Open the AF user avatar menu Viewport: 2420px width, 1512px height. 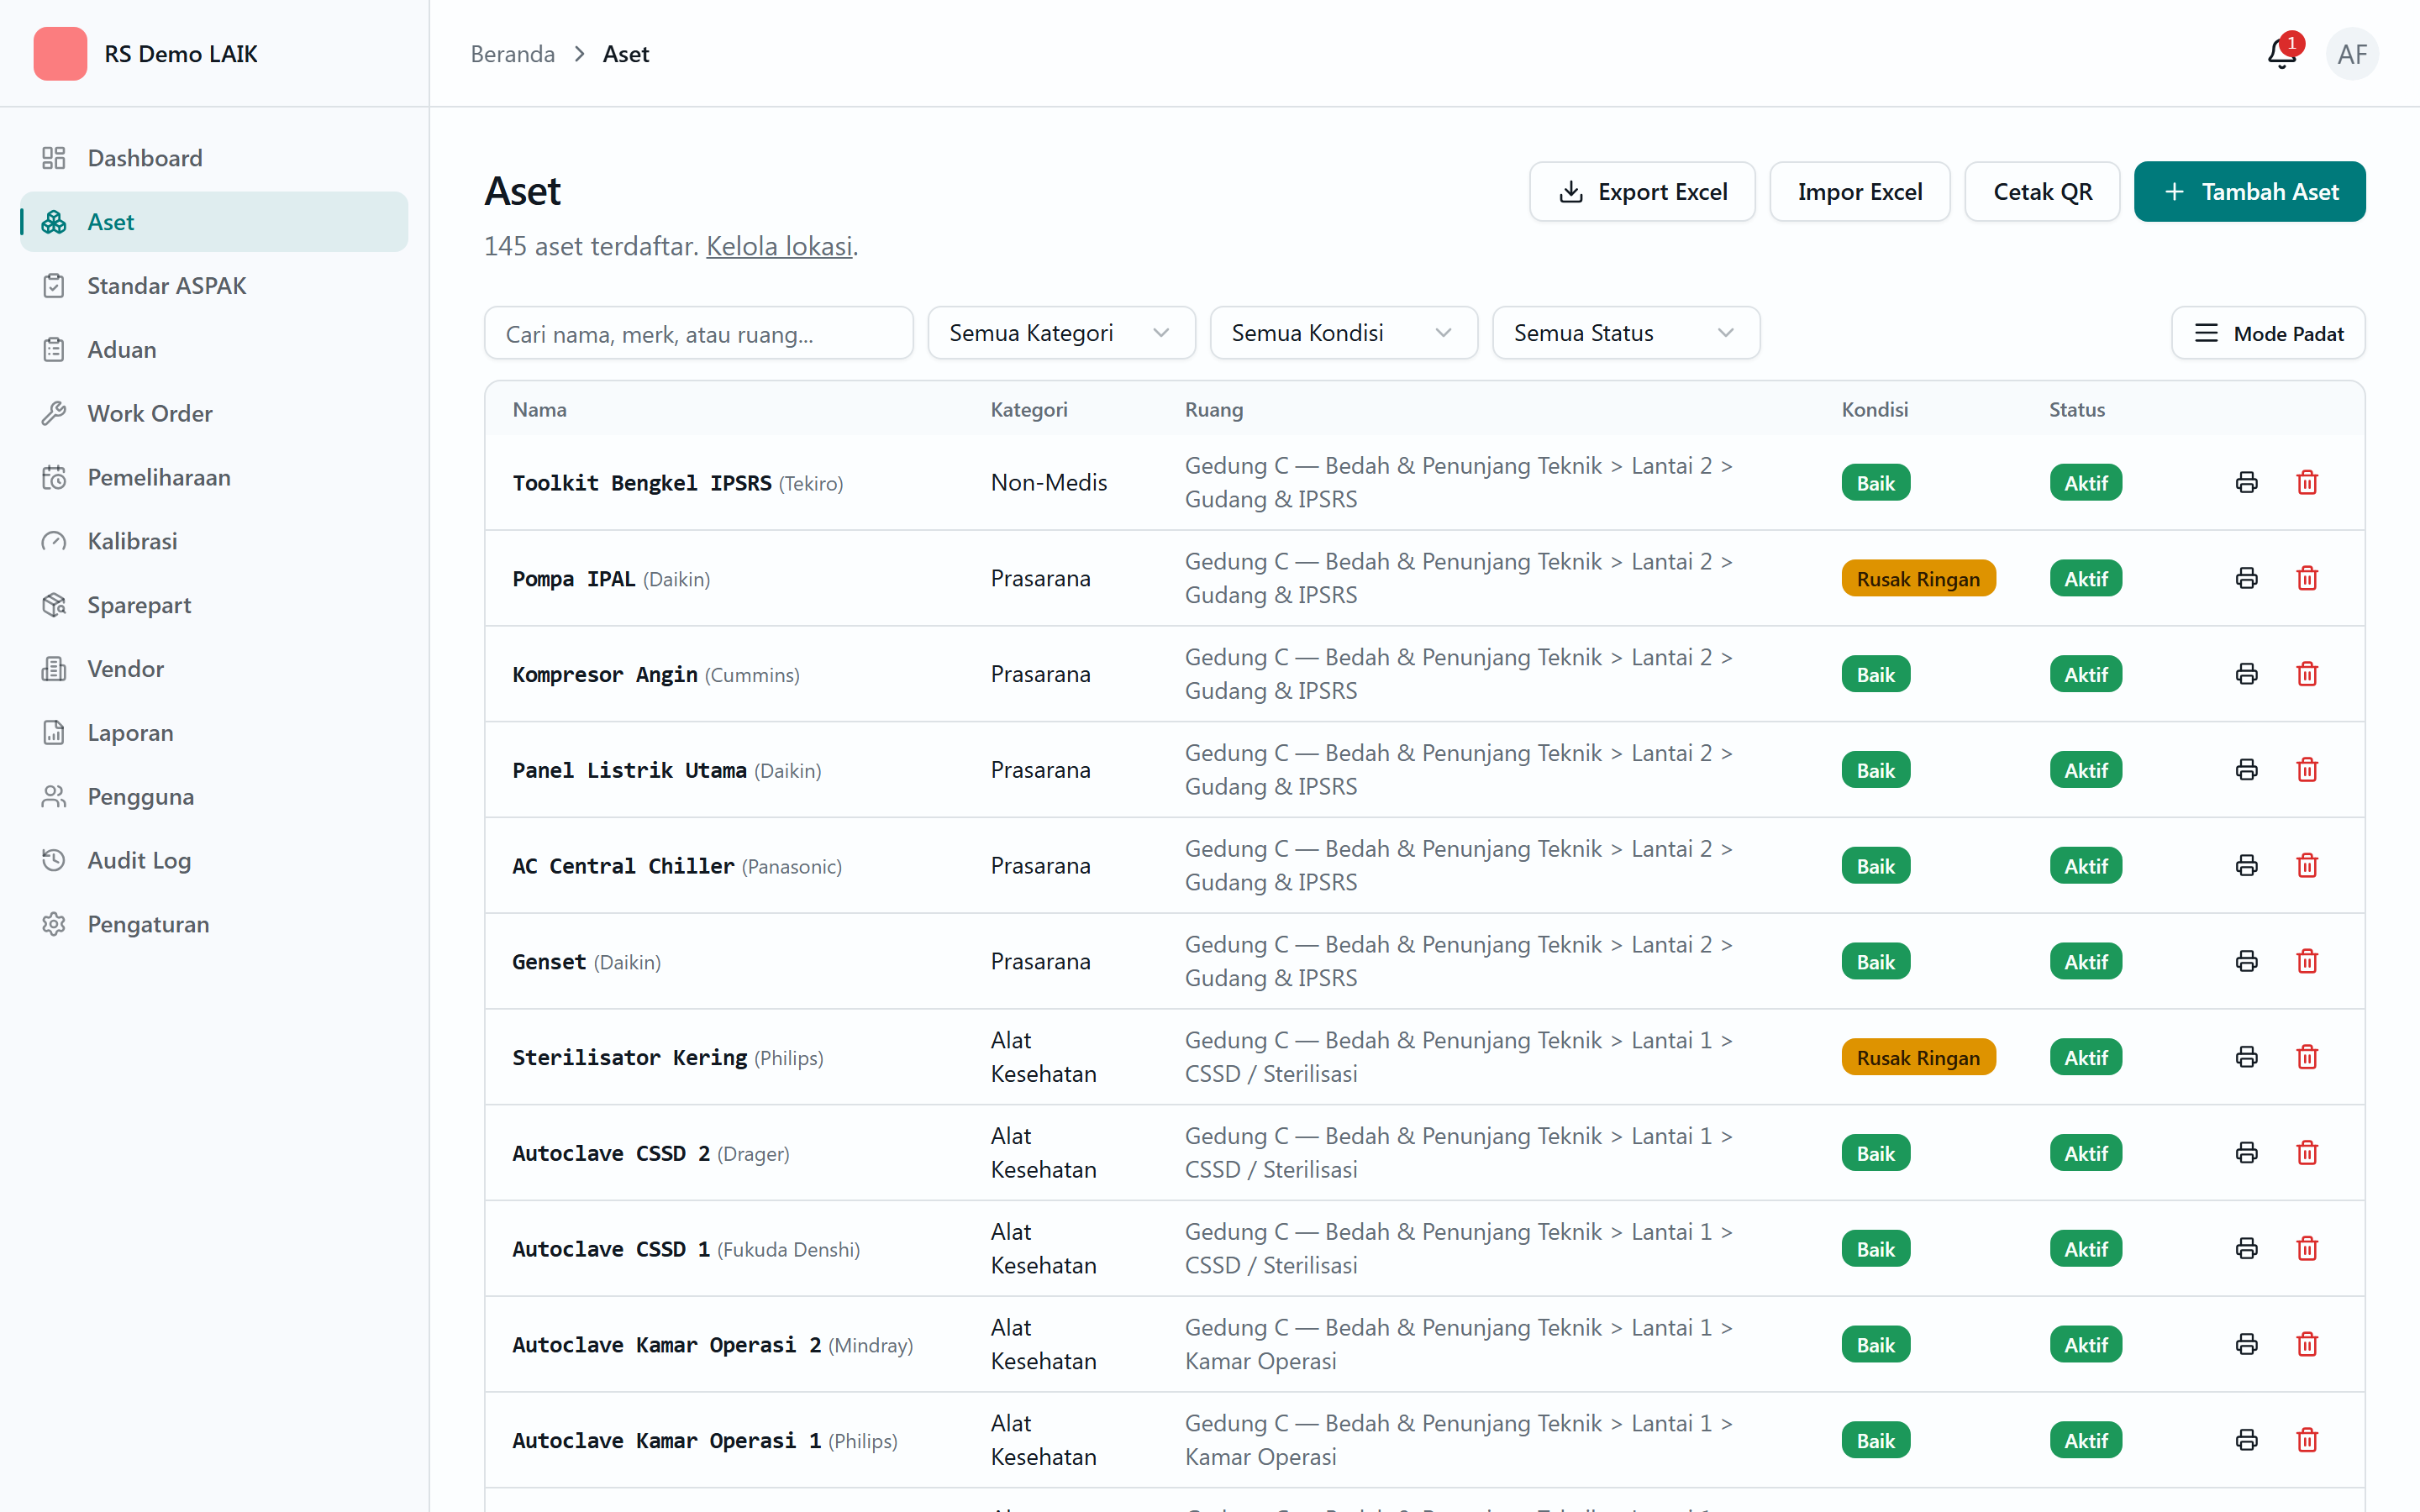2352,53
